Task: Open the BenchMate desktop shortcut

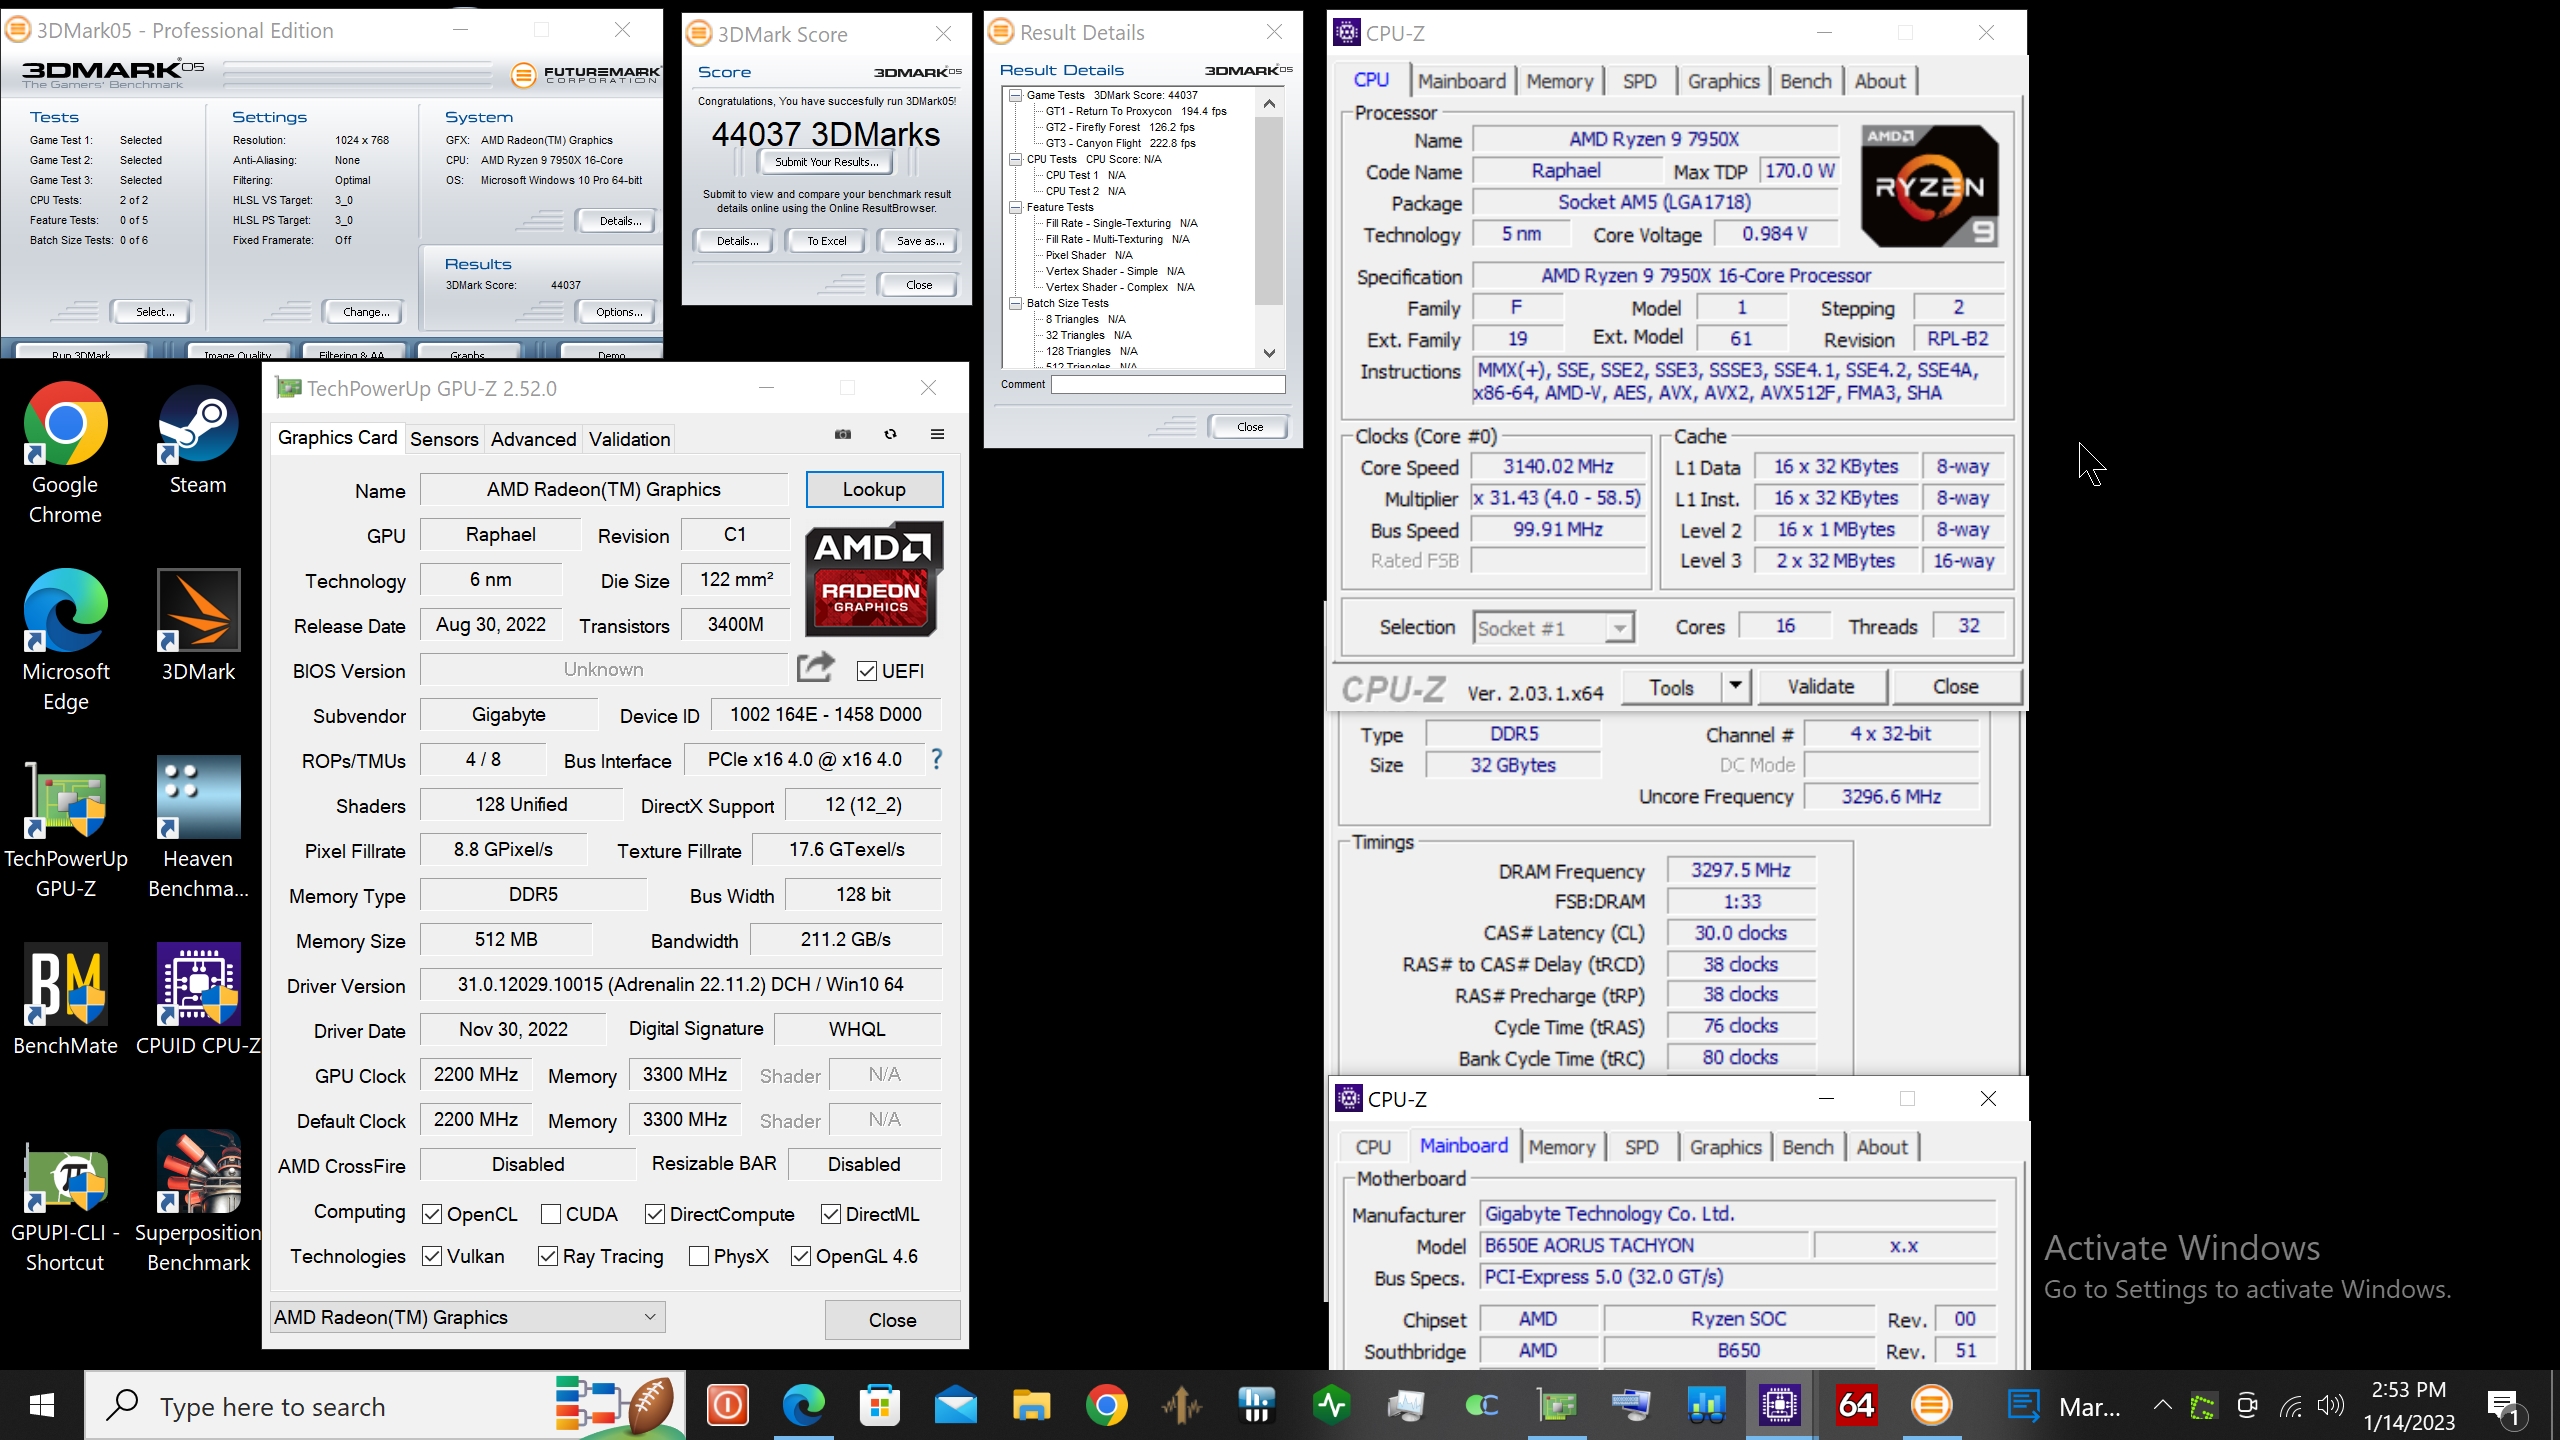Action: (65, 1001)
